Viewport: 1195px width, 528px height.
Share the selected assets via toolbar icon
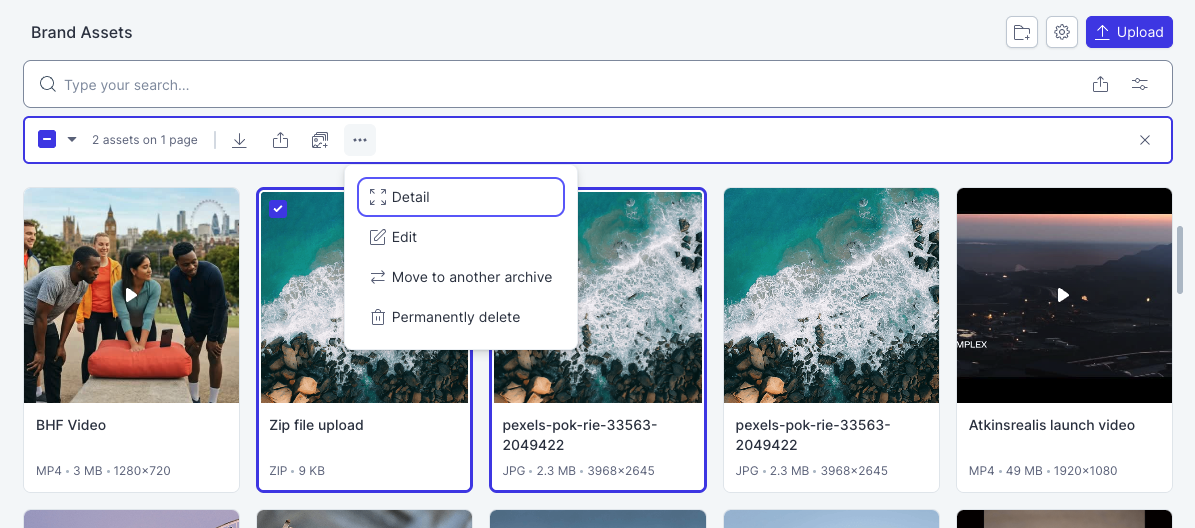click(x=280, y=140)
